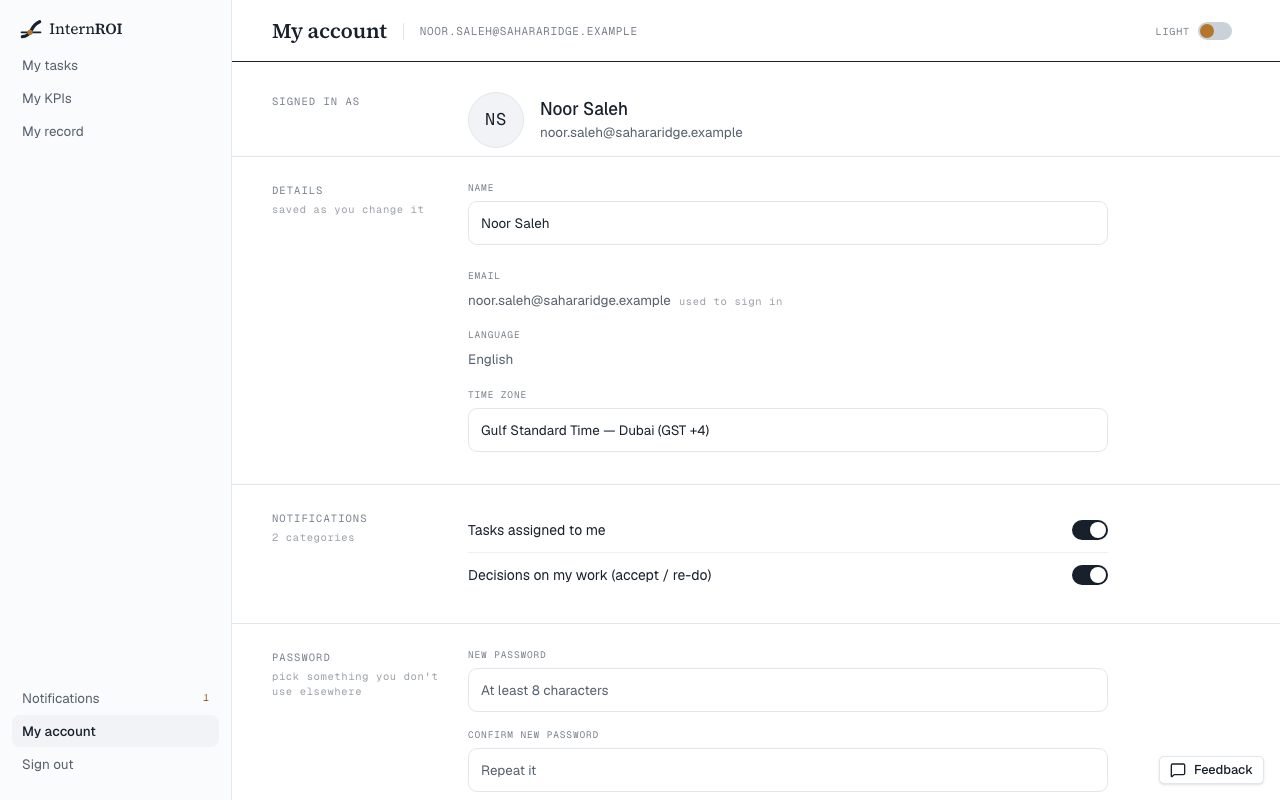Click the 'Signed in as' label
This screenshot has width=1280, height=800.
point(316,101)
